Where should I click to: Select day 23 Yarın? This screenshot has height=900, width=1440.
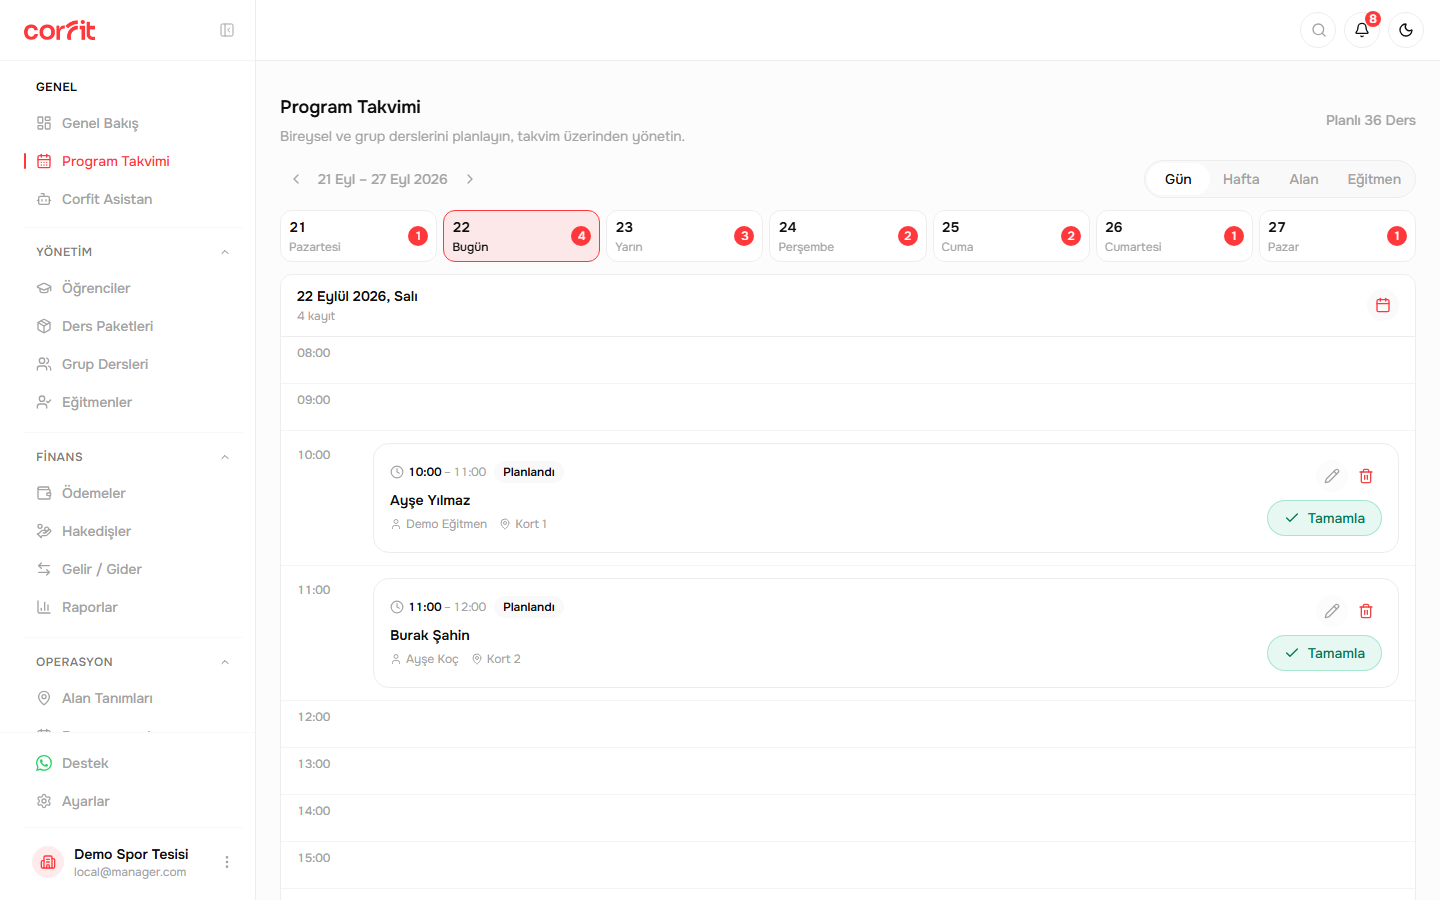click(685, 236)
